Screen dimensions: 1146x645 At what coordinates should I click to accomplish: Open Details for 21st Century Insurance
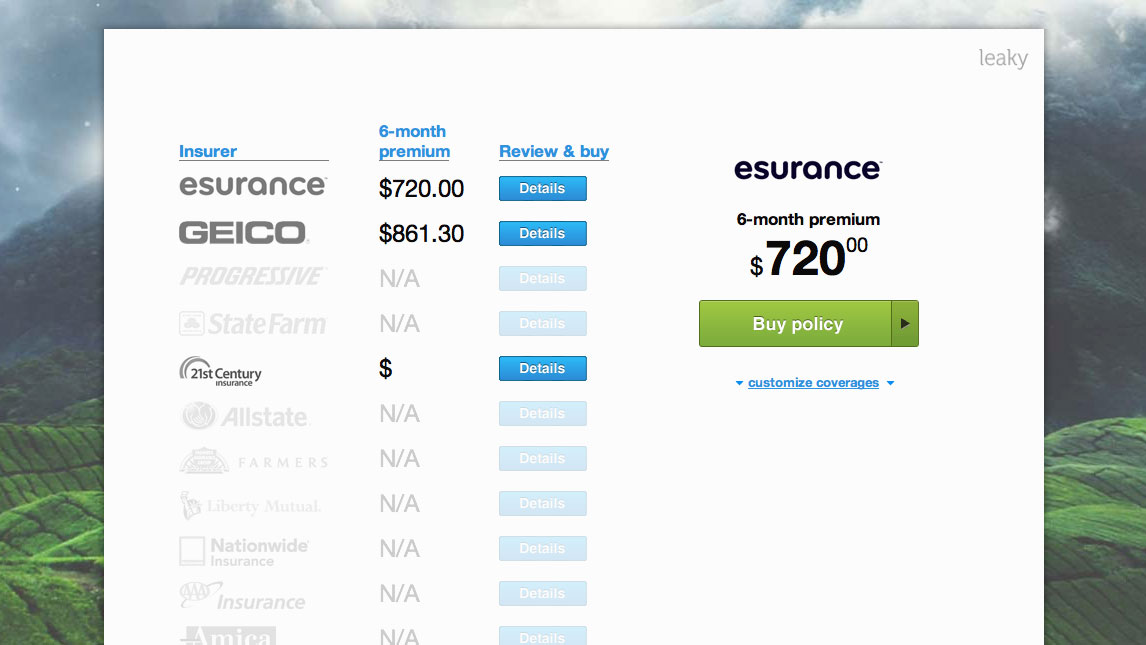pos(542,369)
